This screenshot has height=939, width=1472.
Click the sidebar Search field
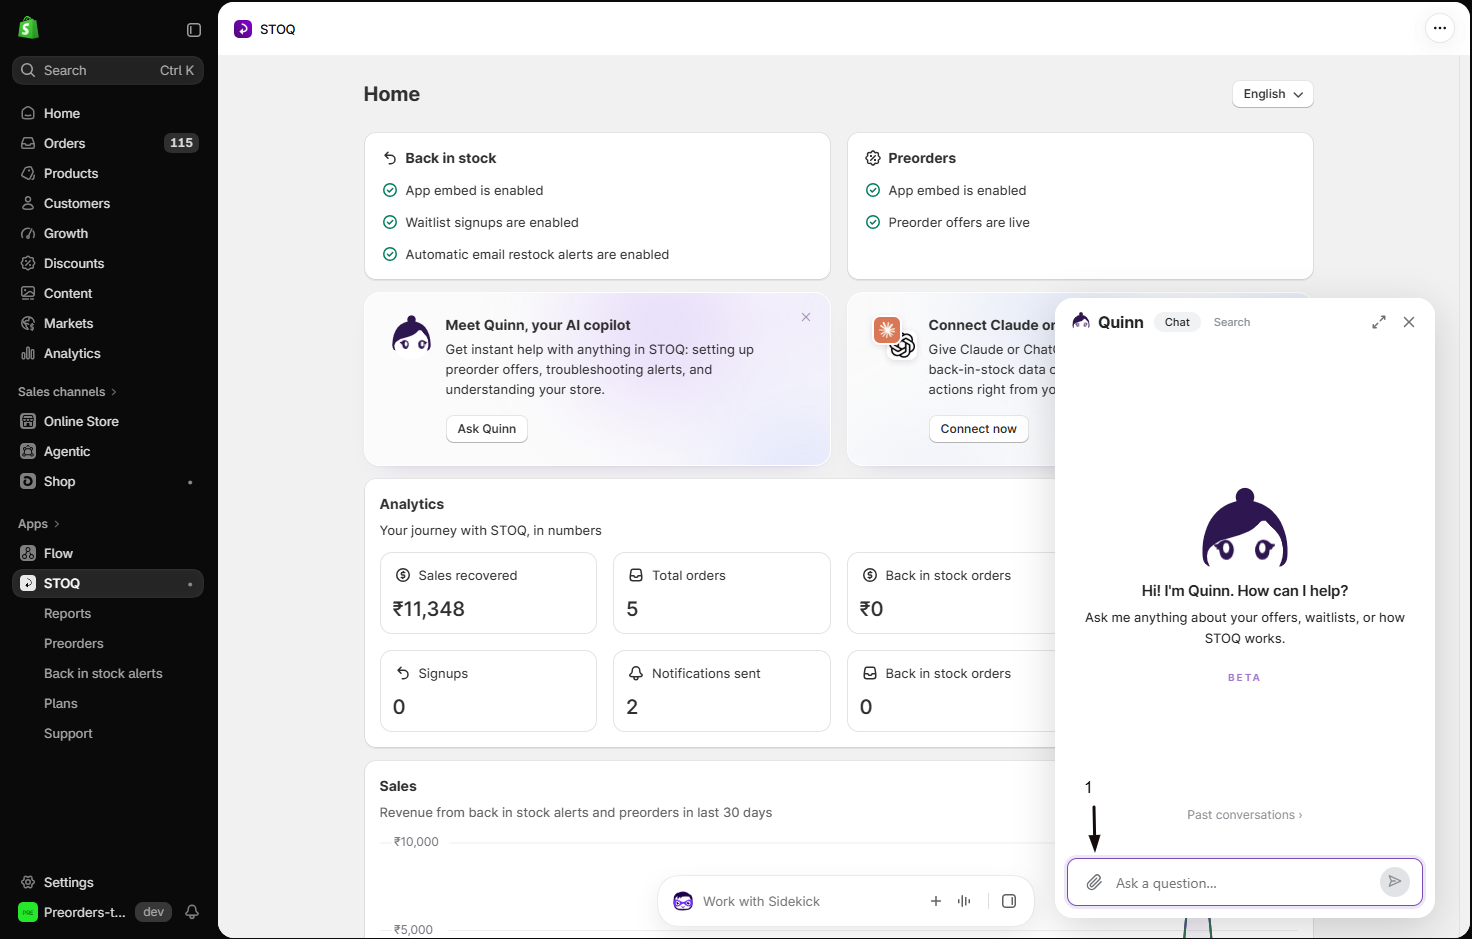(x=108, y=70)
